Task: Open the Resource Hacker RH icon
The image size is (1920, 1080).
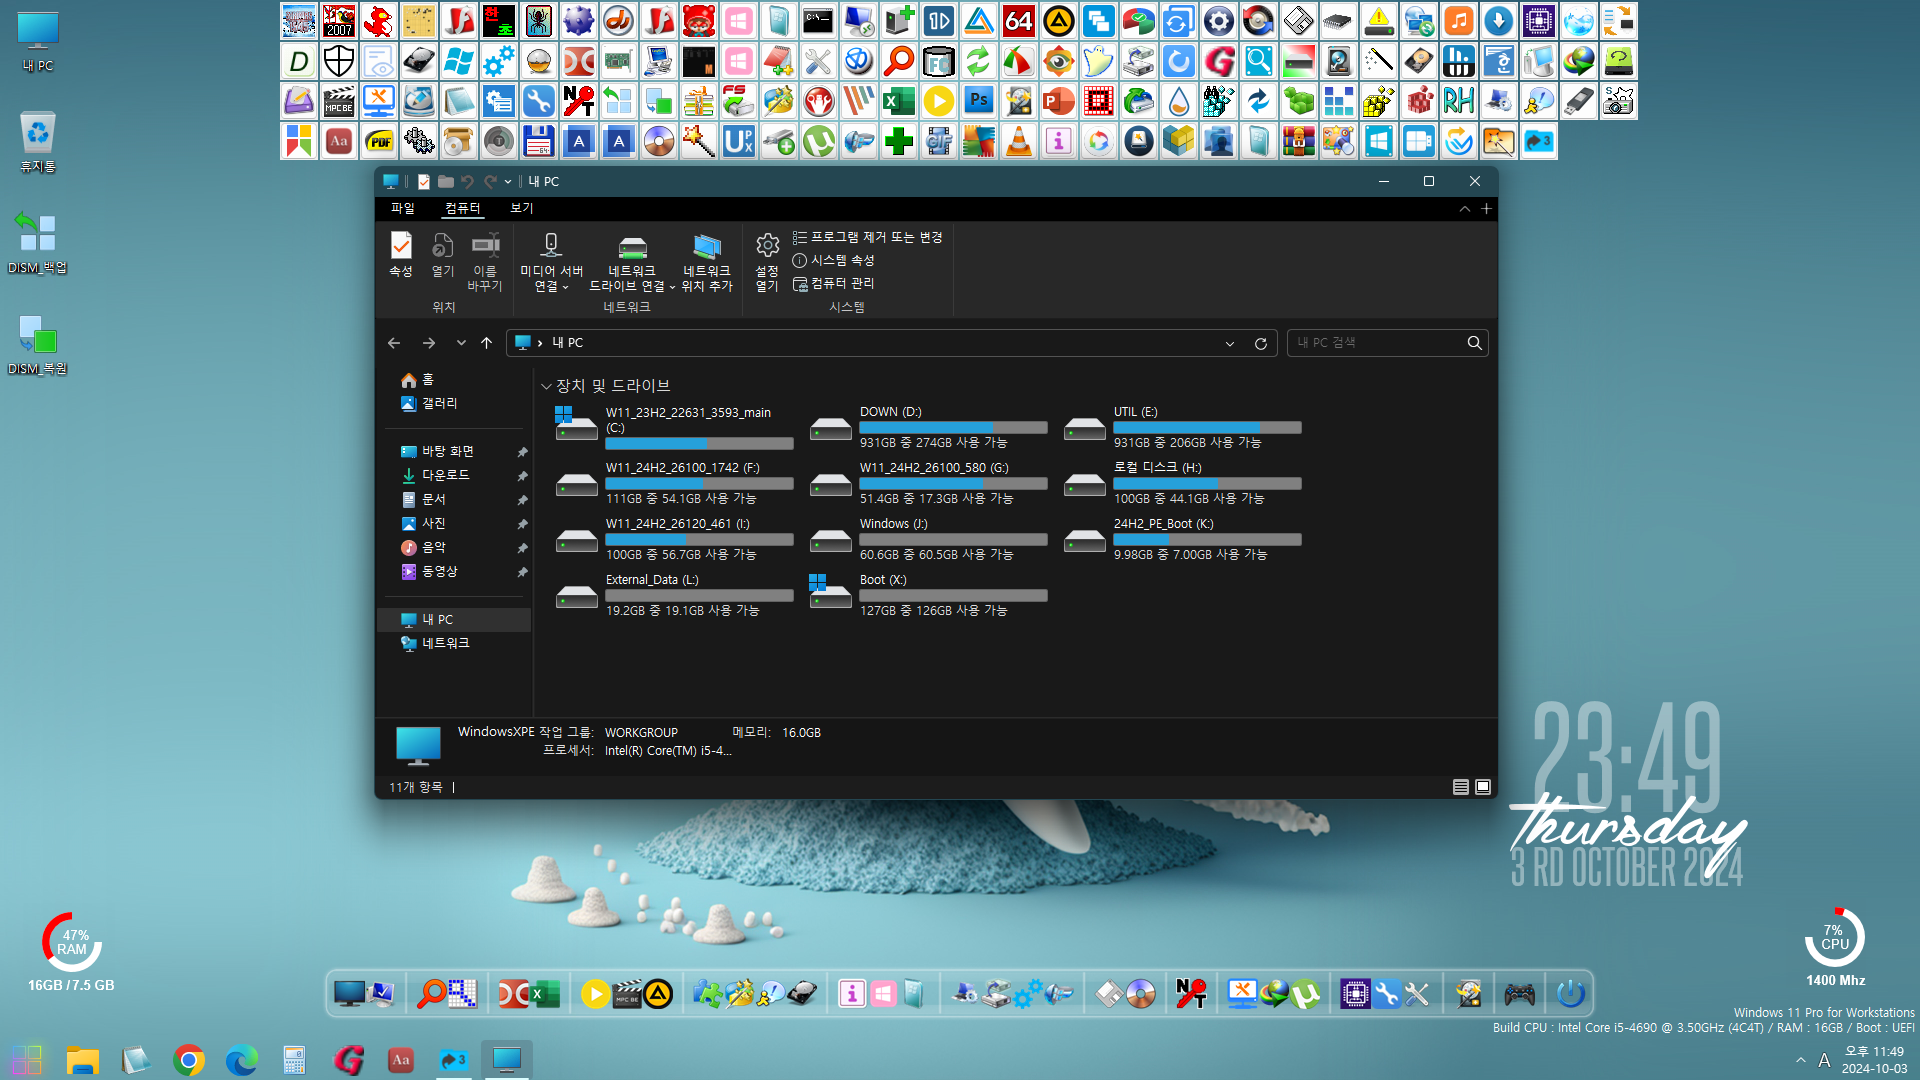Action: [x=1458, y=101]
